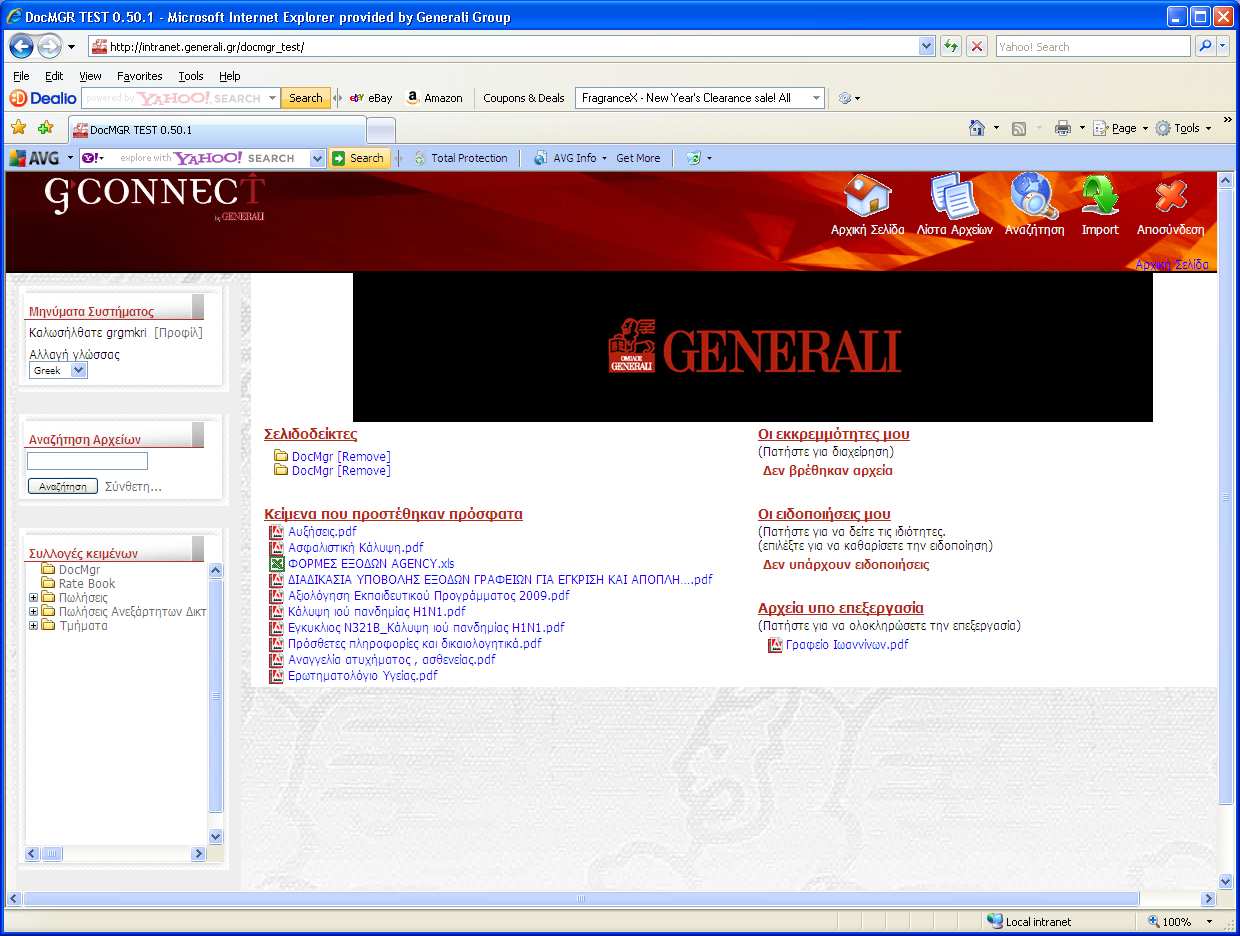Expand the Πωλήσεις tree folder
Viewport: 1240px width, 936px height.
pyautogui.click(x=34, y=598)
